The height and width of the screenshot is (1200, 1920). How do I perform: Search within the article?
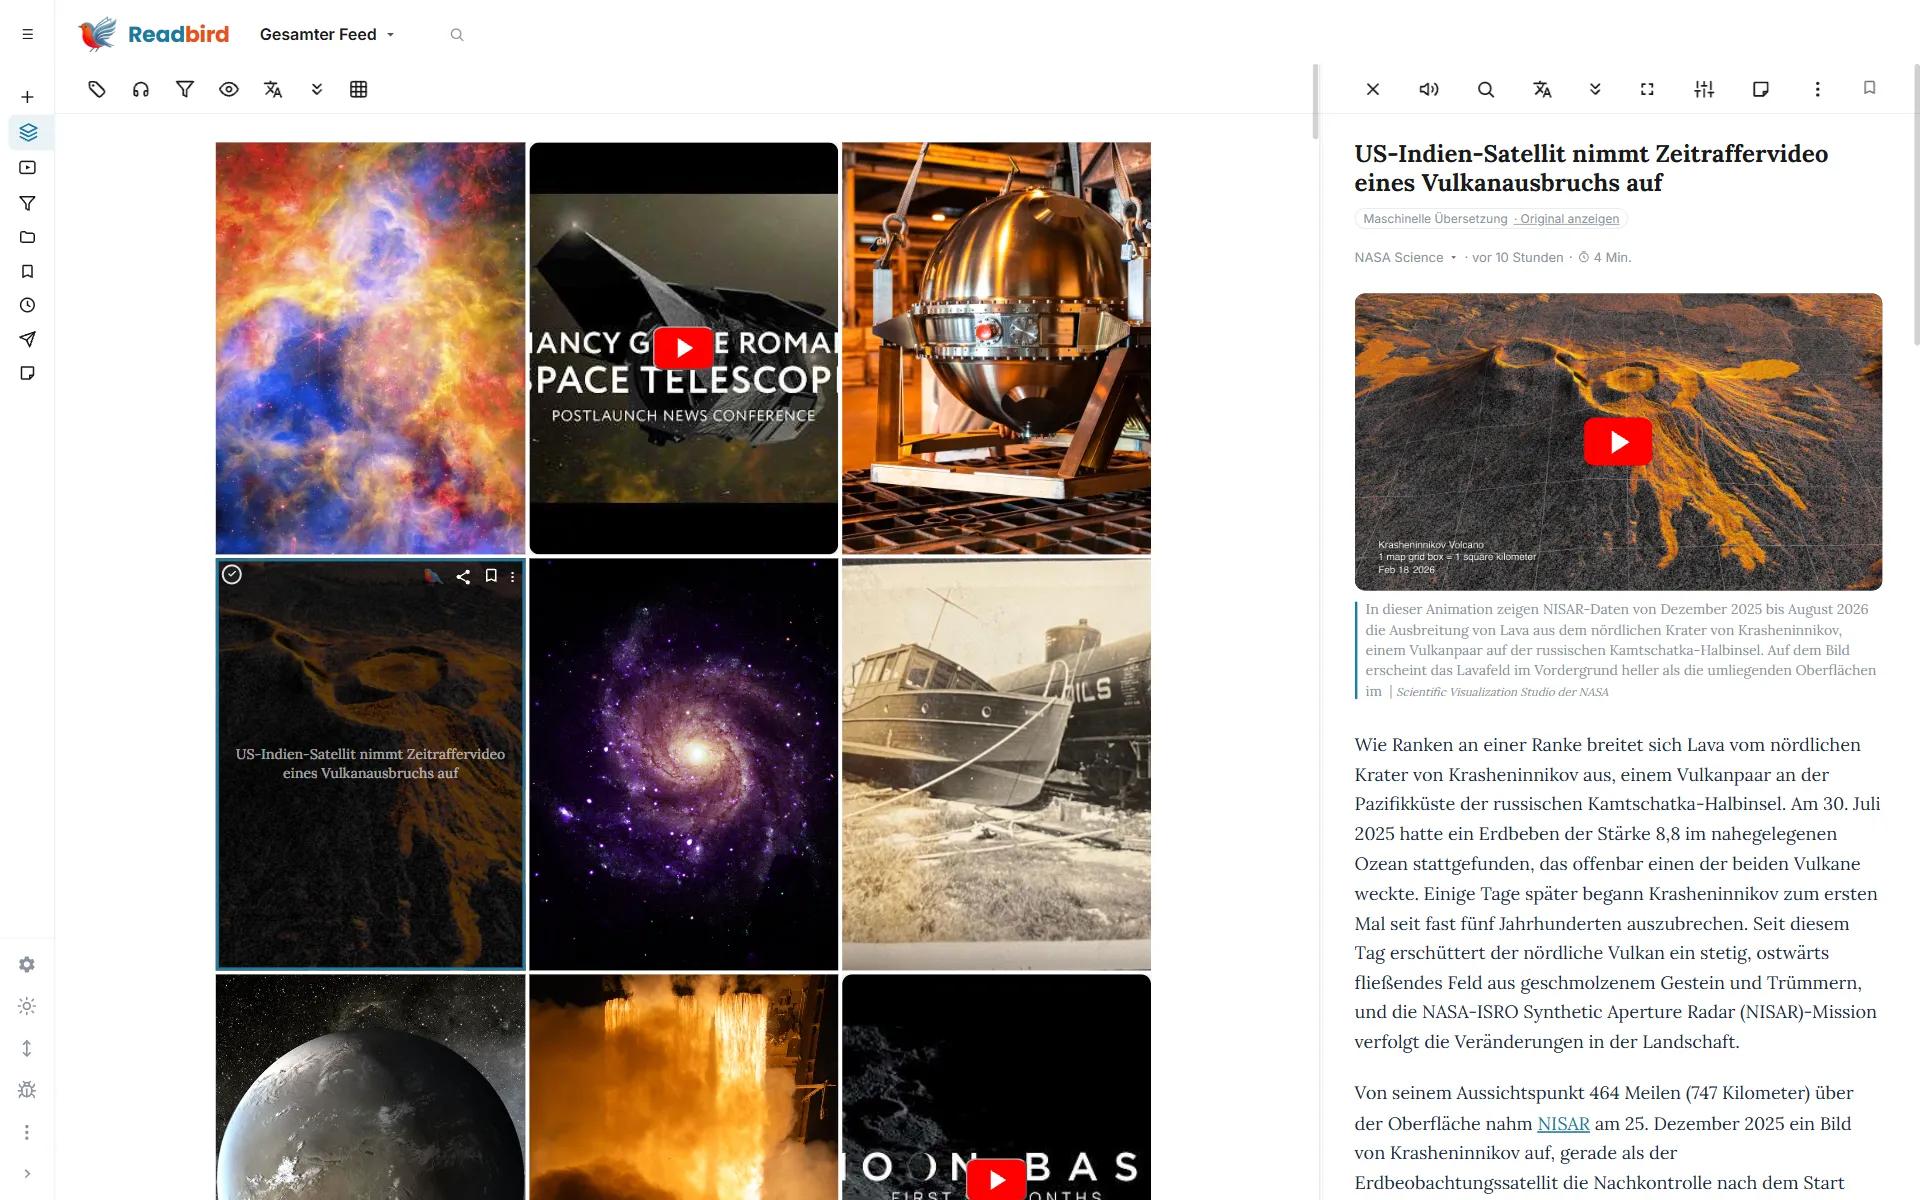(x=1486, y=89)
